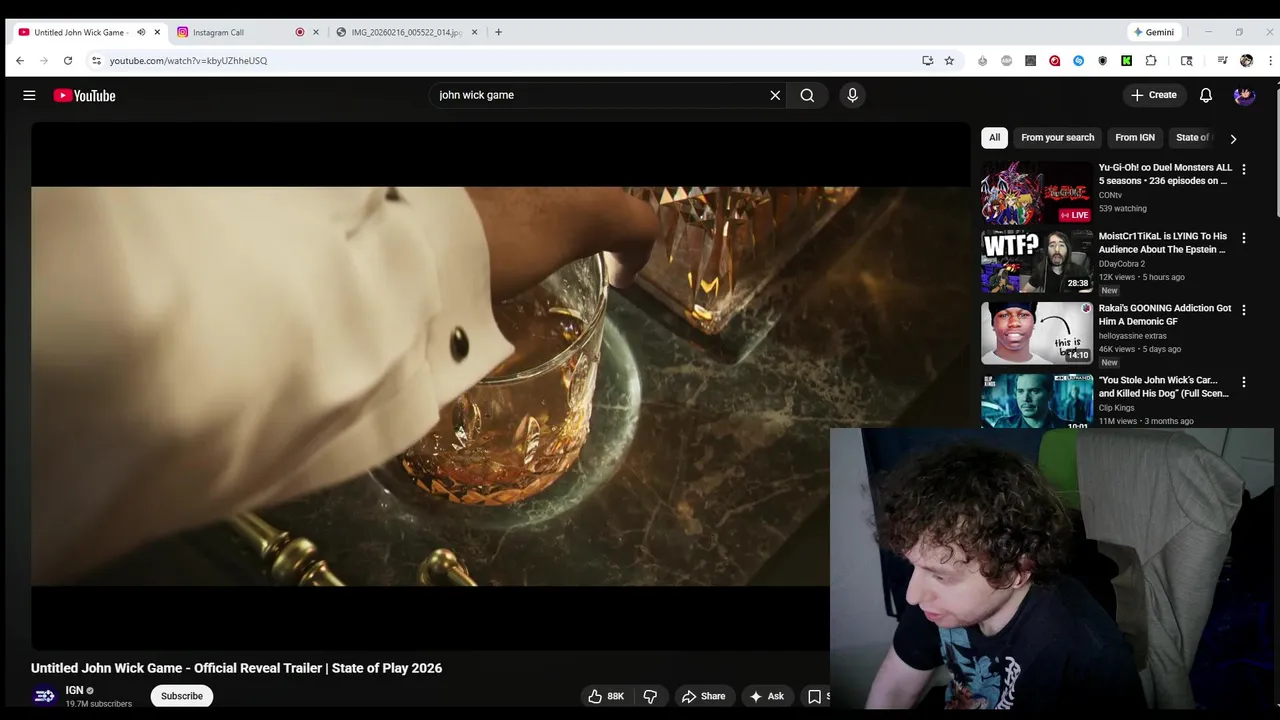The image size is (1280, 720).
Task: Open the YouTube notifications bell
Action: coord(1206,95)
